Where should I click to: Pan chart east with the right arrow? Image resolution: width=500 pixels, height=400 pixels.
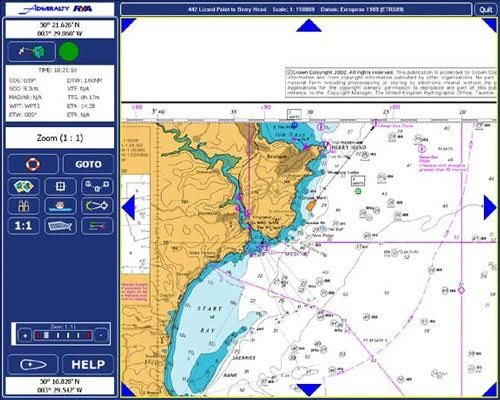pyautogui.click(x=490, y=207)
